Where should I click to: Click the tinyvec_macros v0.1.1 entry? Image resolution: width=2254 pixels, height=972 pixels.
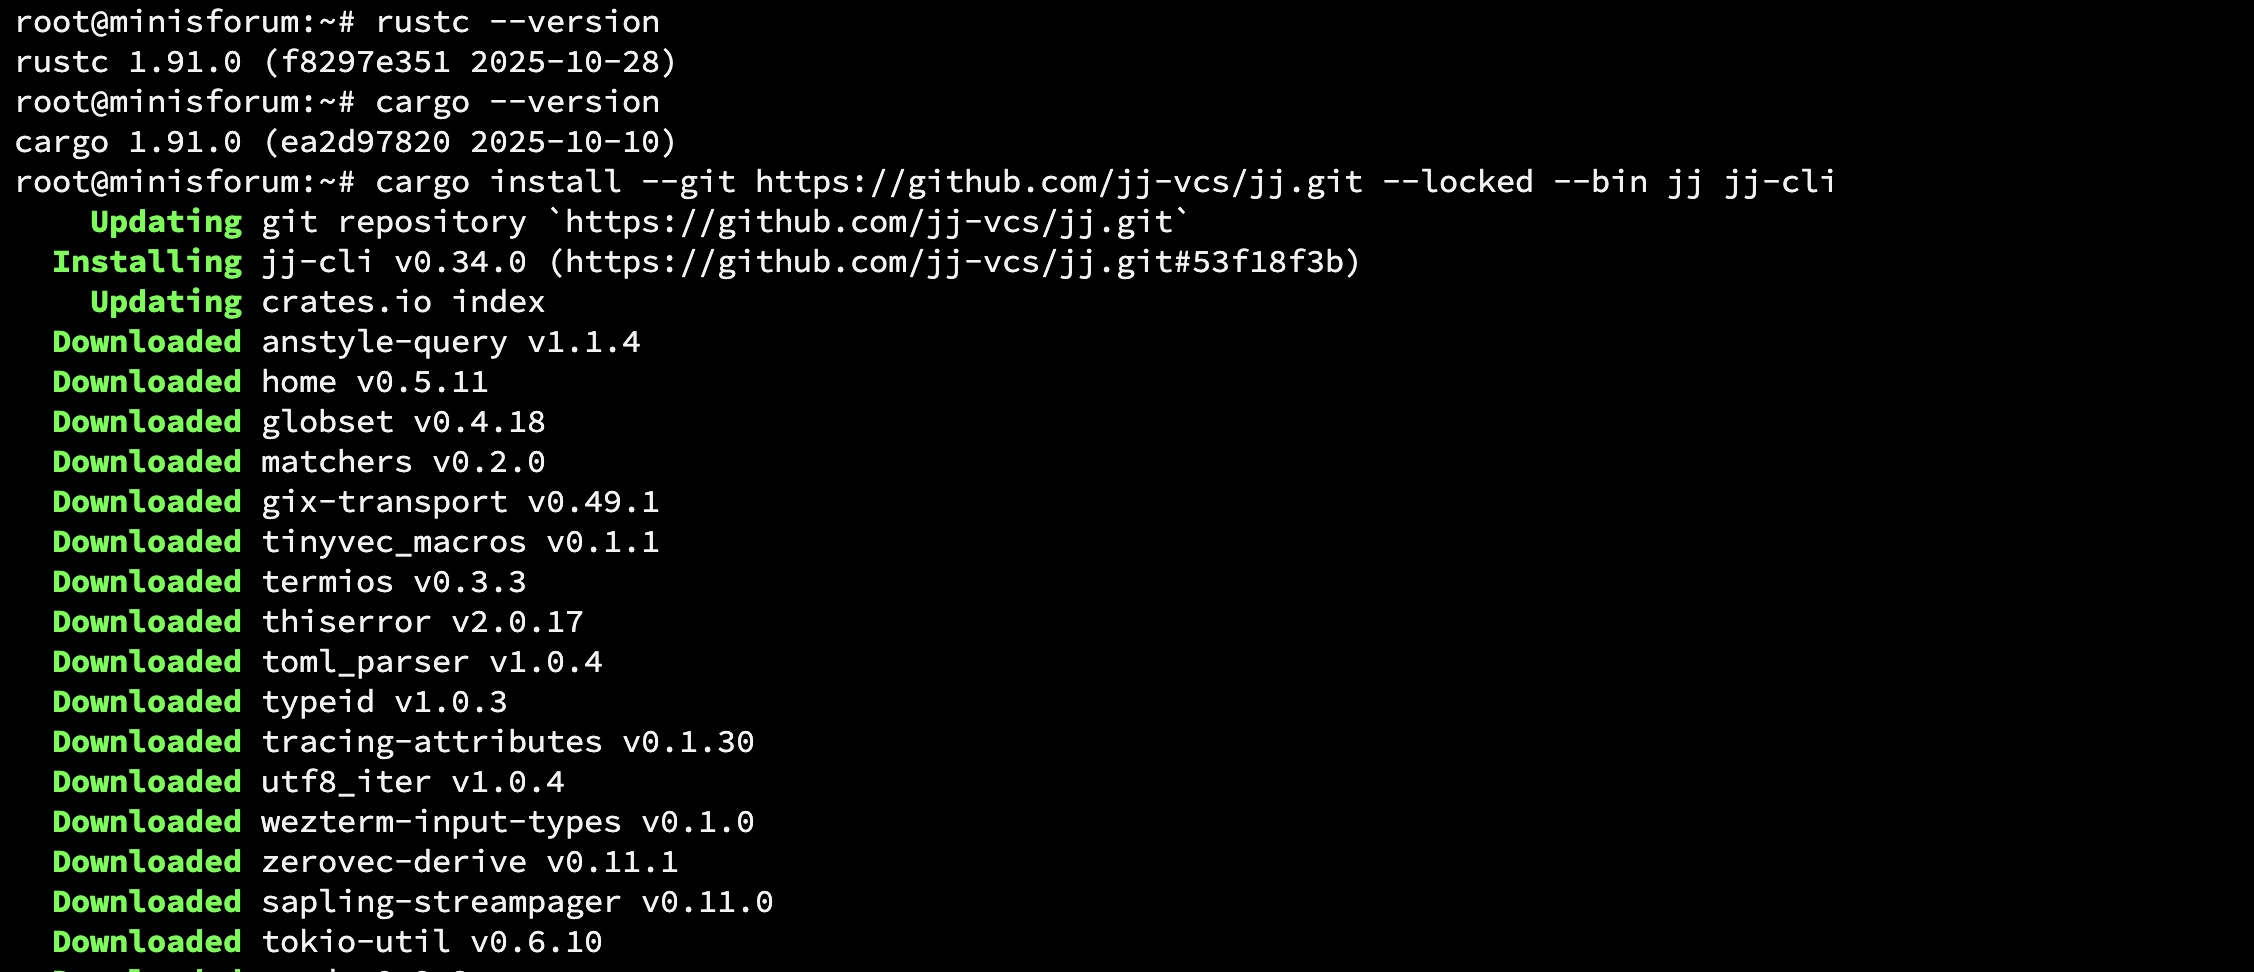[460, 542]
